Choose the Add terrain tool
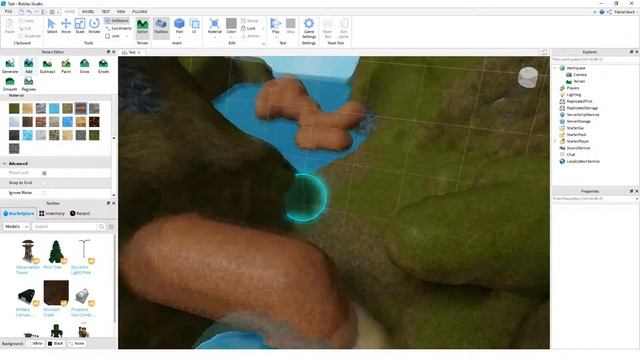Viewport: 640px width, 360px height. pos(29,66)
